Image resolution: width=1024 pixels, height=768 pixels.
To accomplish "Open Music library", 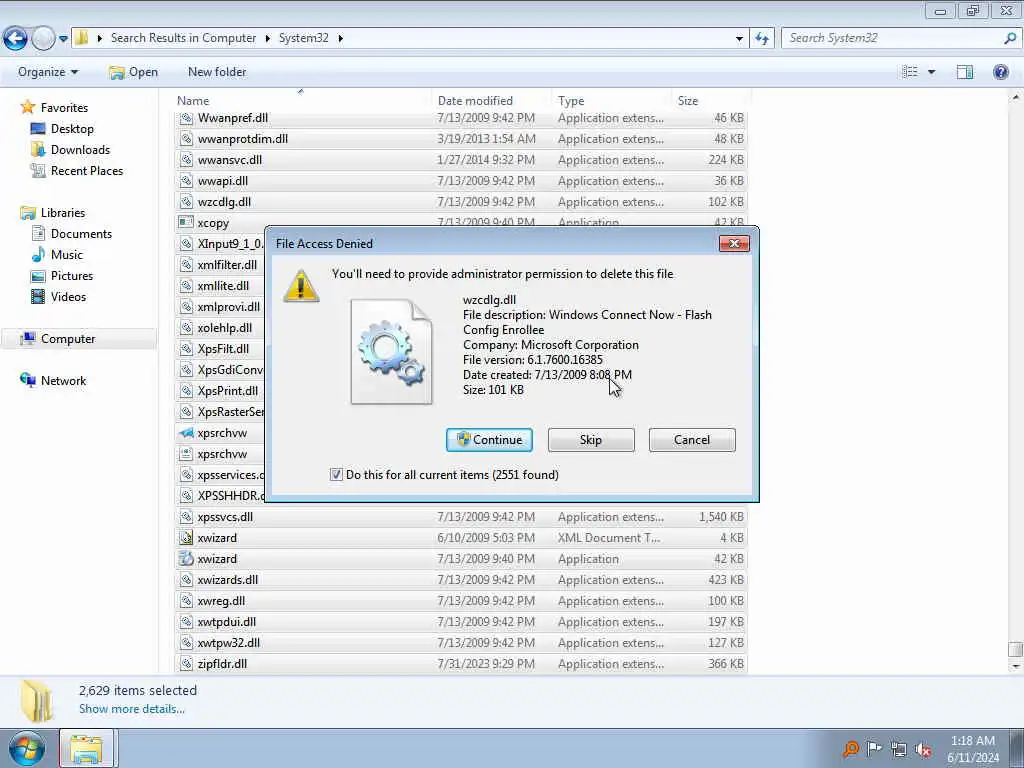I will (x=67, y=255).
